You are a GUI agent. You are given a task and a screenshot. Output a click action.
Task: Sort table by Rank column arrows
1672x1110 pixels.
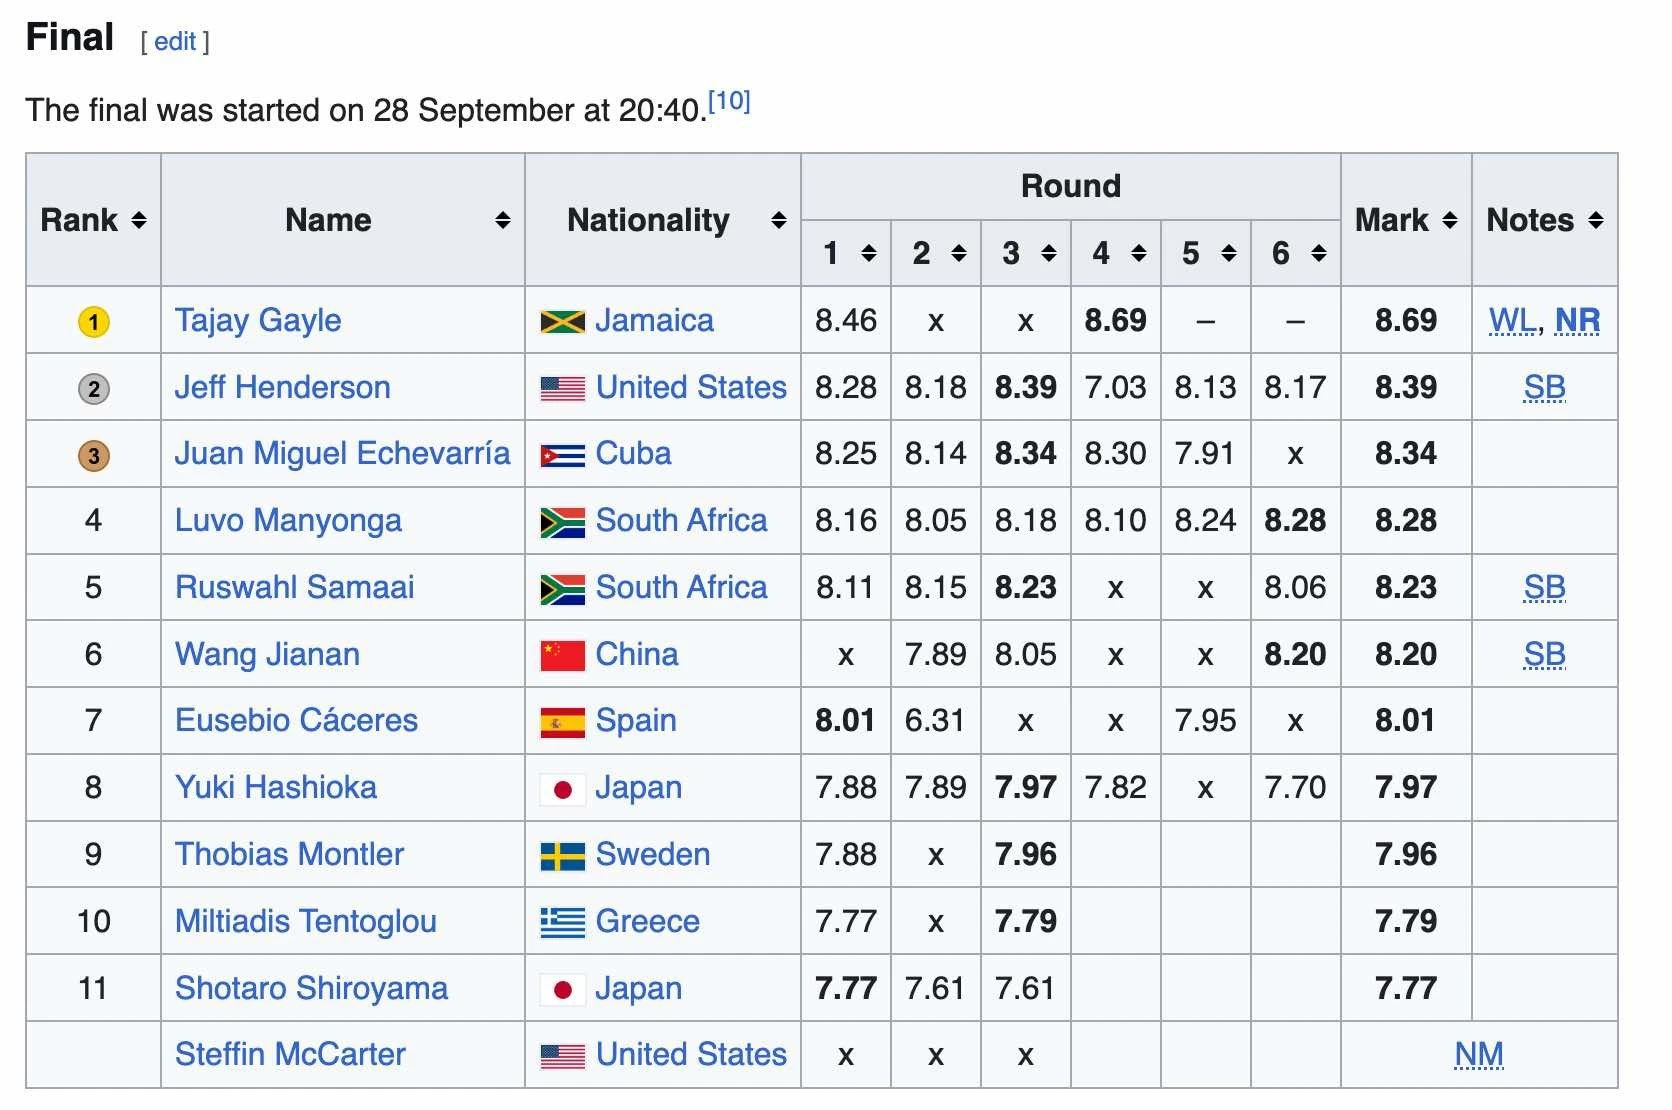pos(139,220)
